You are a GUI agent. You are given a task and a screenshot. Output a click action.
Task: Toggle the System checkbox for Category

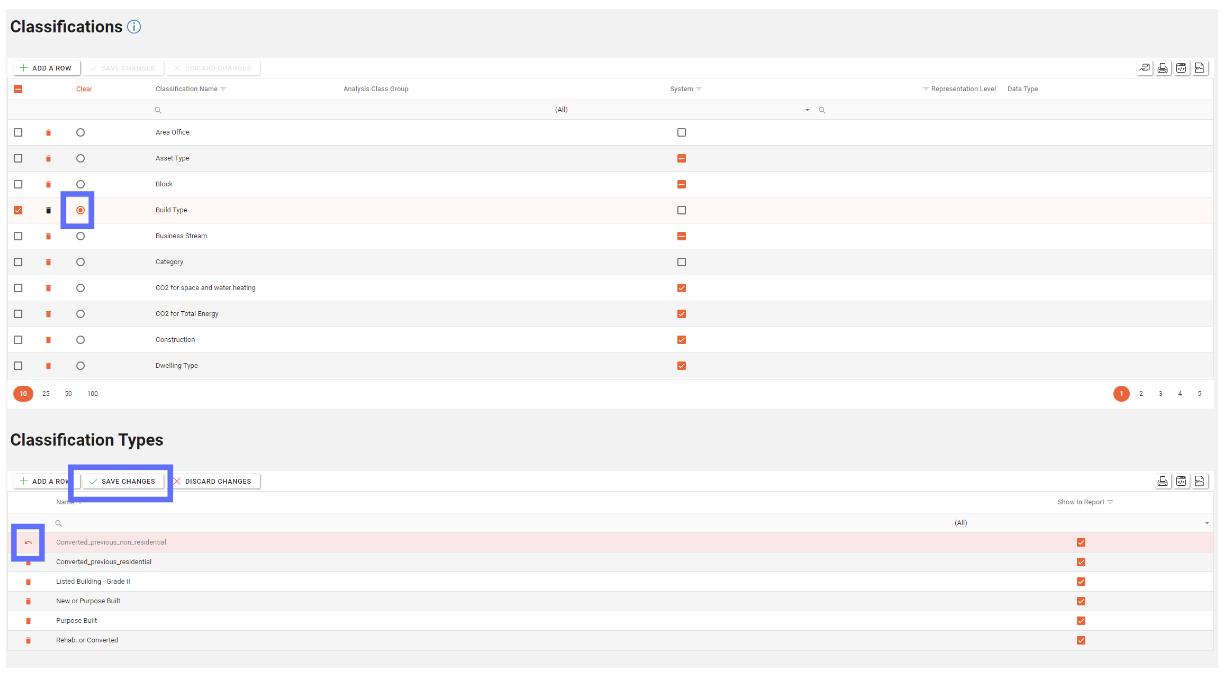[681, 262]
